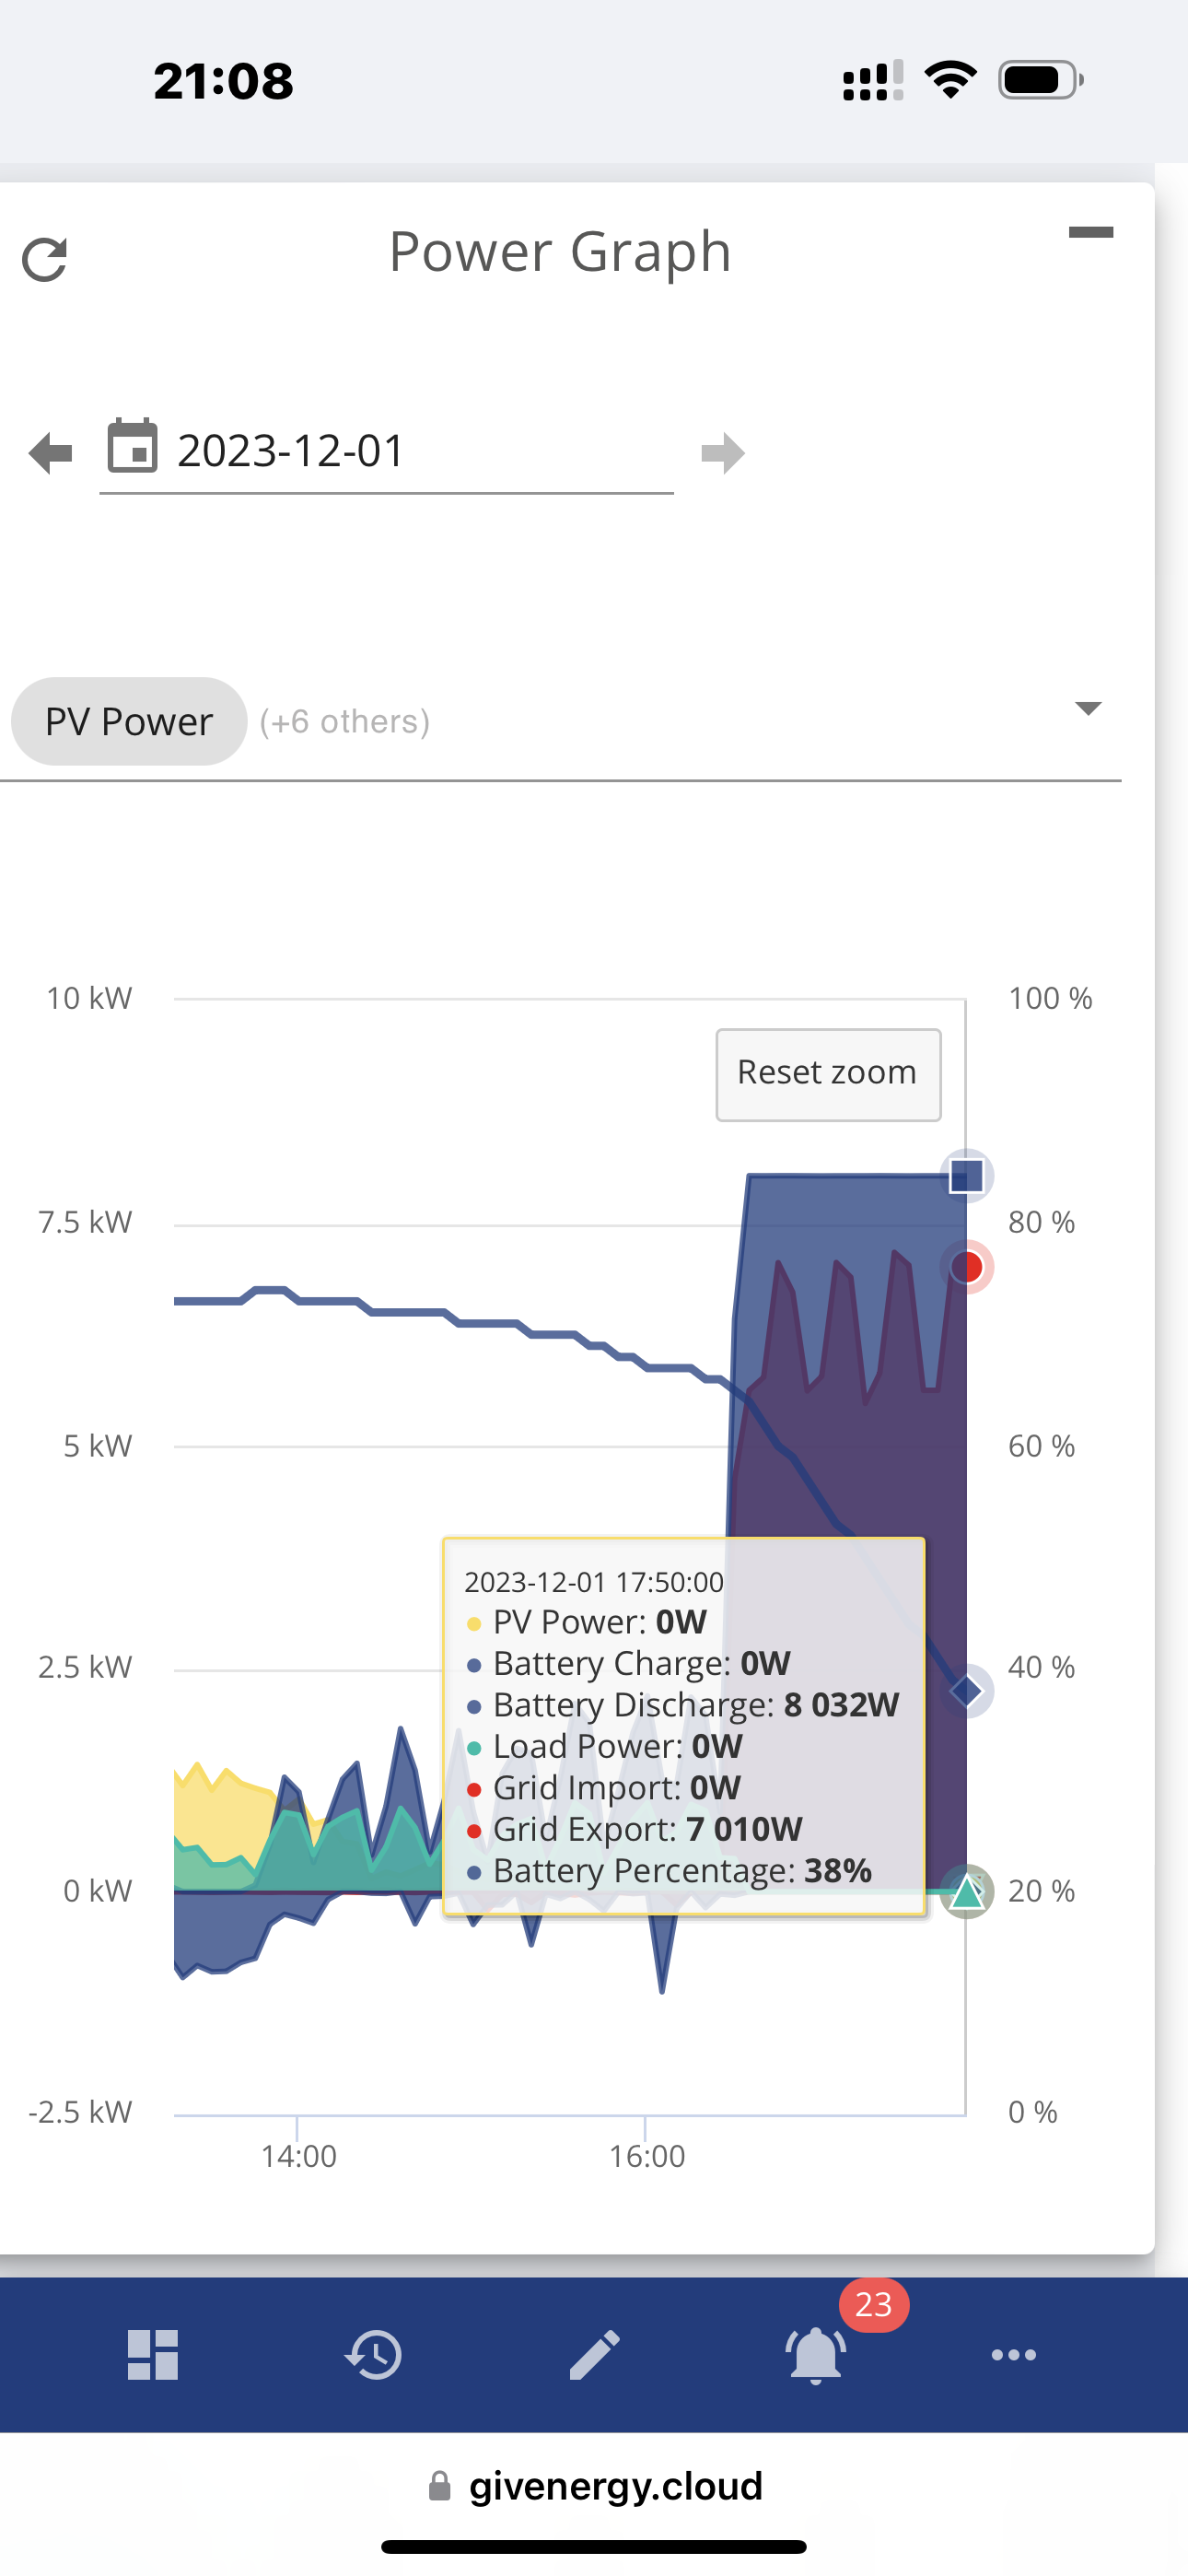This screenshot has height=2576, width=1188.
Task: Refresh the Power Graph data
Action: point(45,259)
